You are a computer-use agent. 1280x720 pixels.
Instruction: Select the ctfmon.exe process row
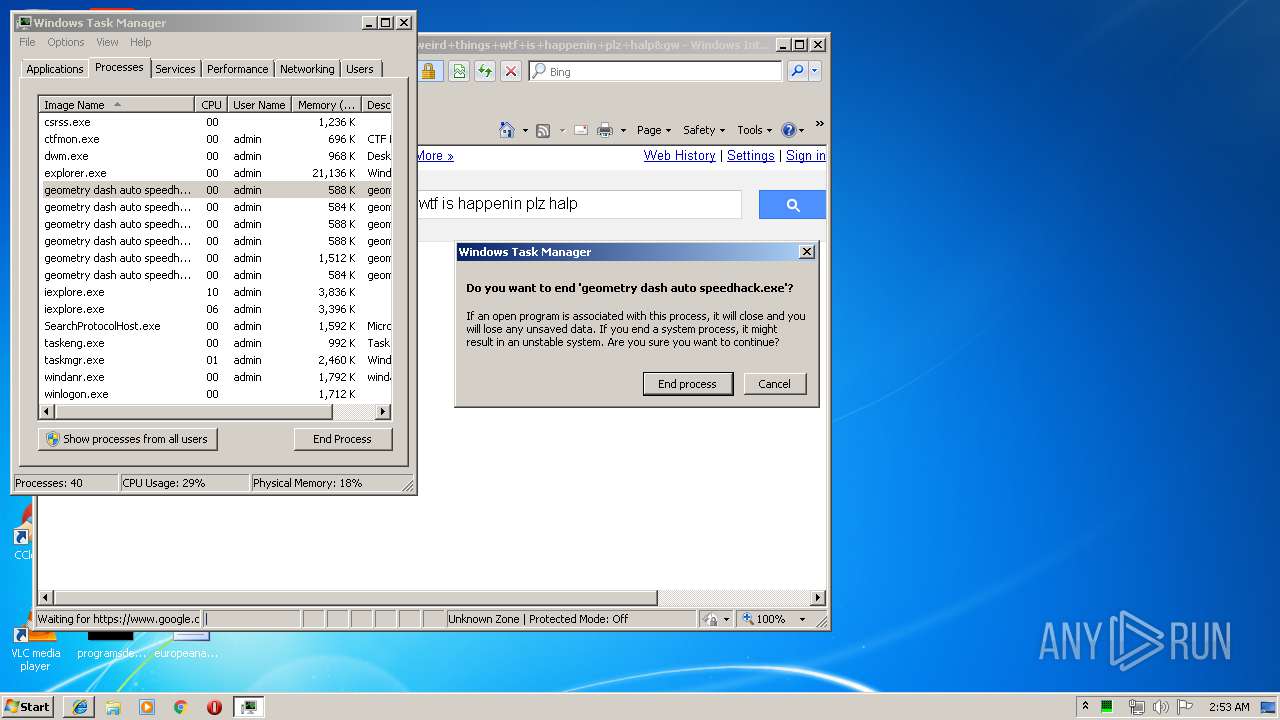coord(215,139)
